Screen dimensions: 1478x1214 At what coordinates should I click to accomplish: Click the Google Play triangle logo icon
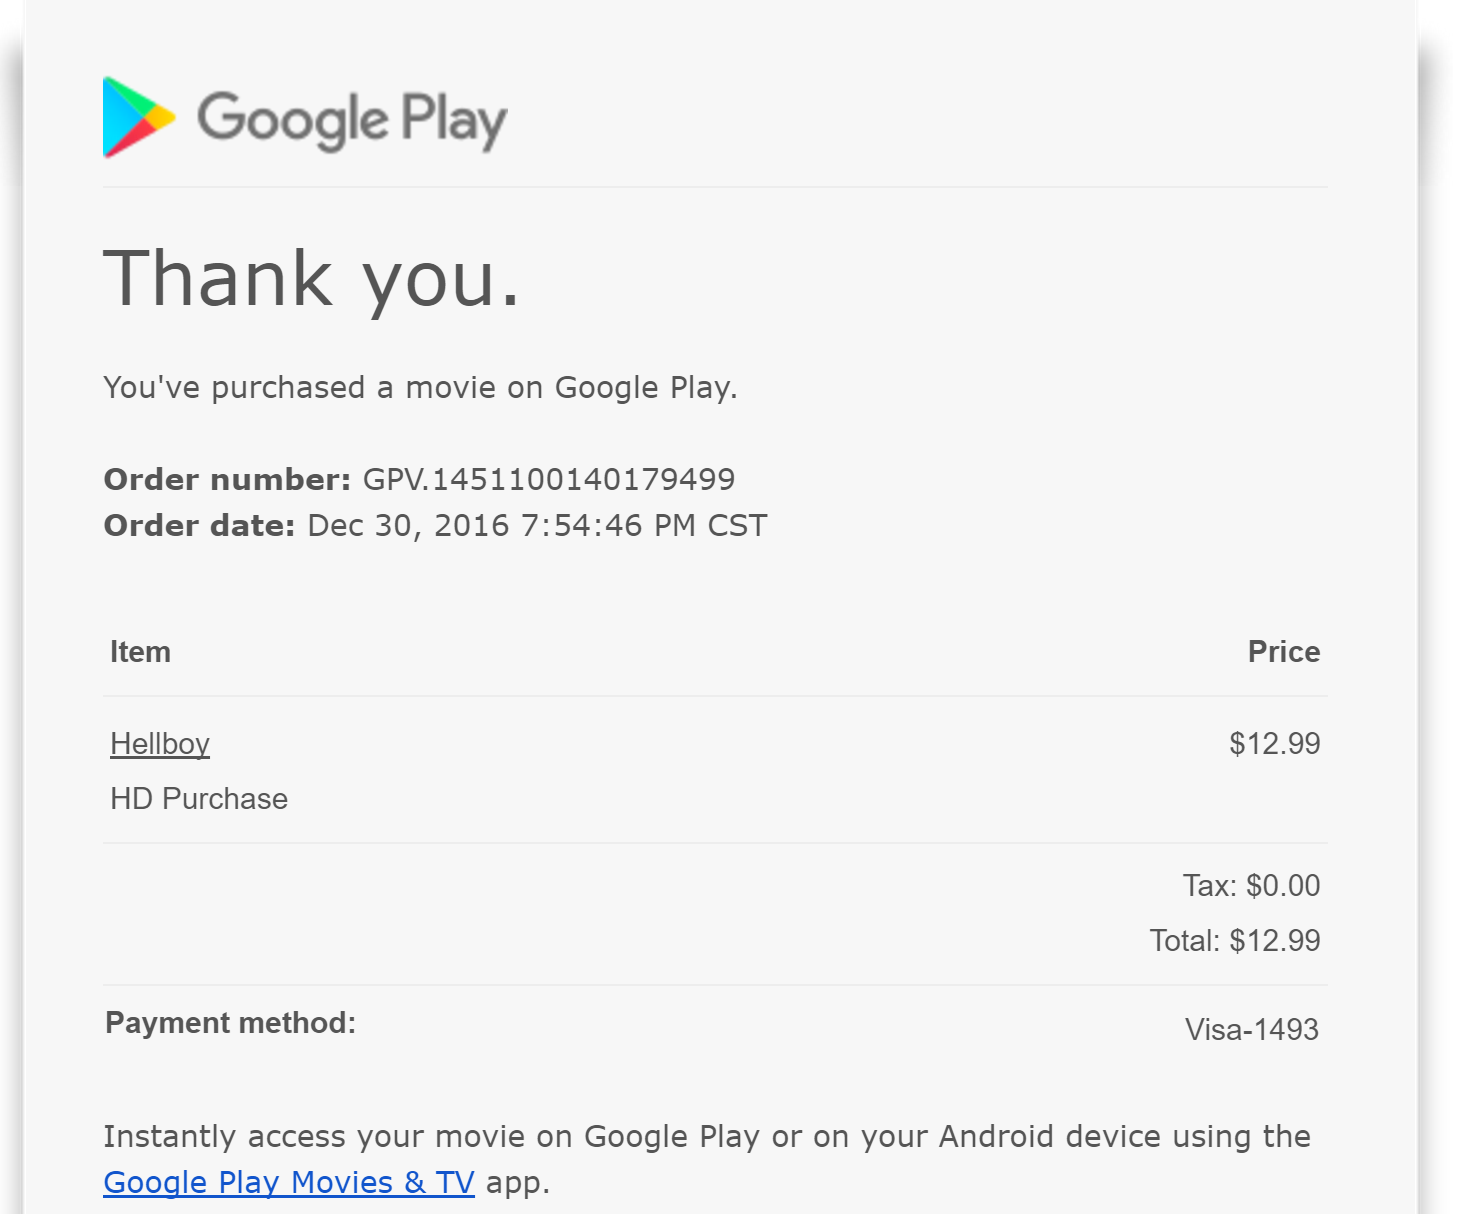pos(139,118)
